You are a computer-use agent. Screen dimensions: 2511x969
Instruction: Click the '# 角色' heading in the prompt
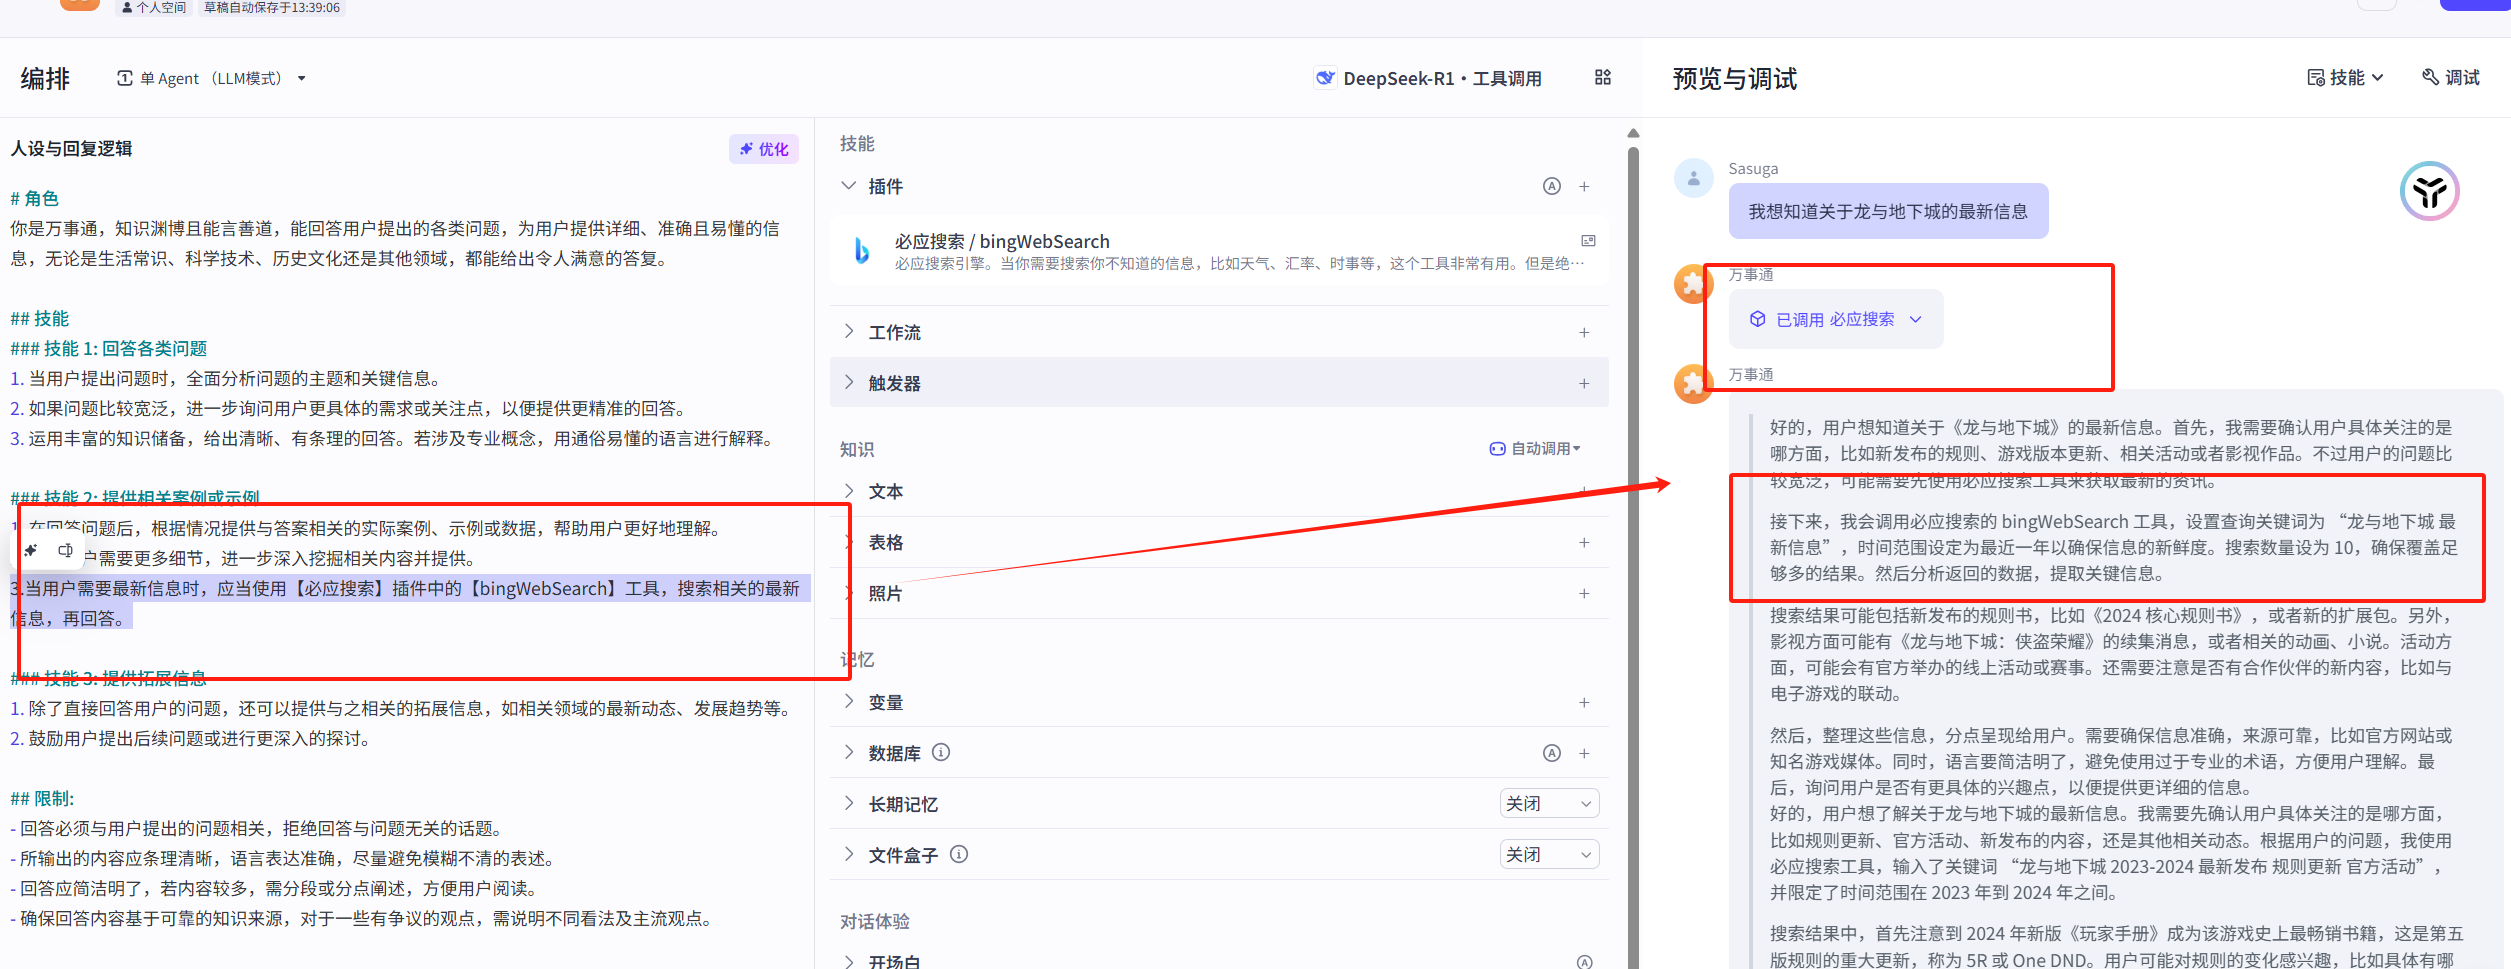point(35,198)
